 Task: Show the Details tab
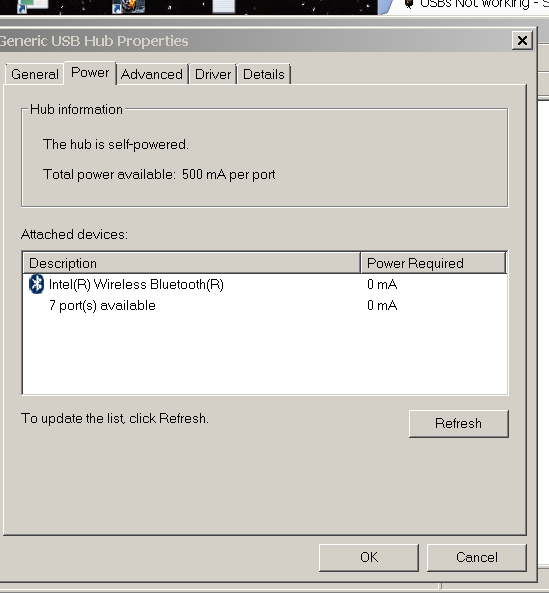point(264,74)
